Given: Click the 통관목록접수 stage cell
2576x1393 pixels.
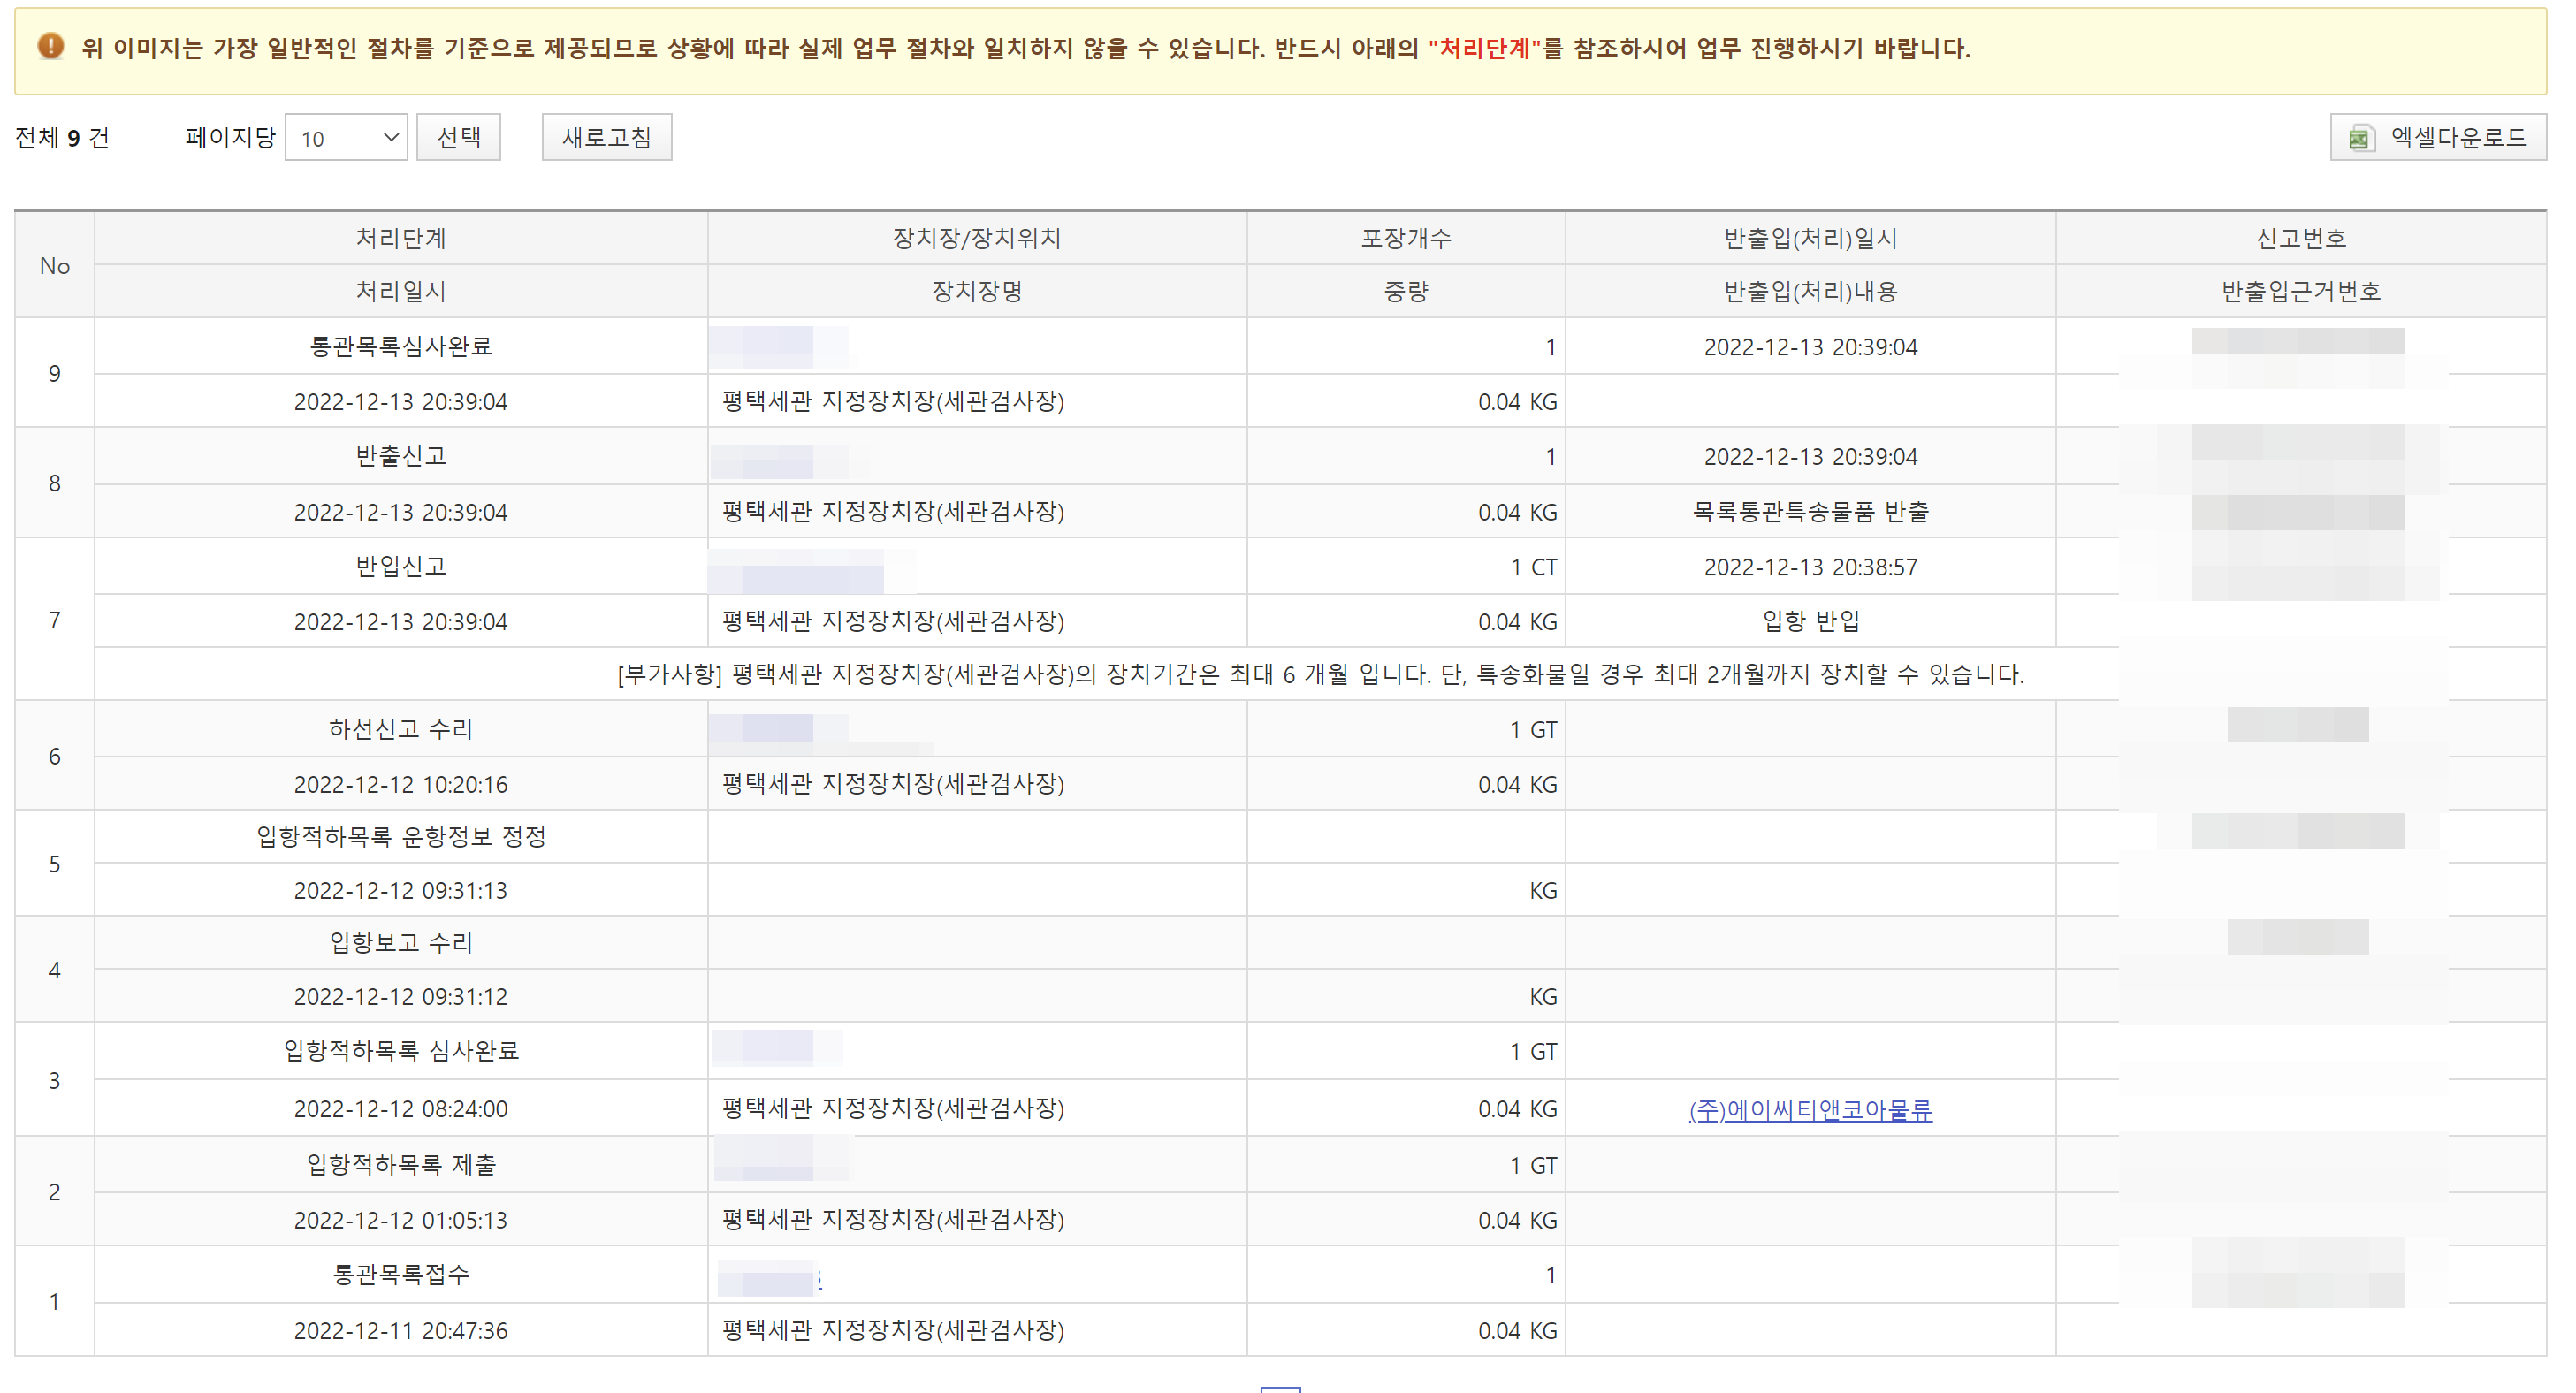Looking at the screenshot, I should click(x=400, y=1274).
